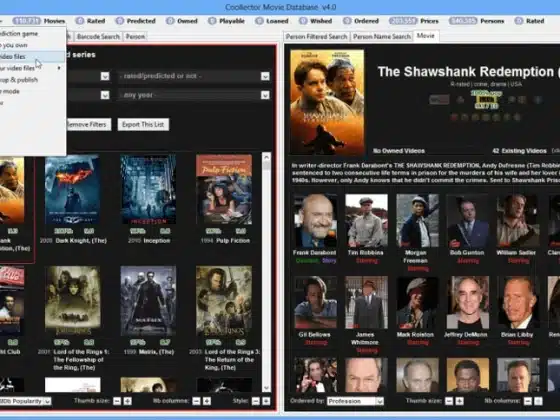
Task: Open James Whitmore's person photo
Action: 366,302
